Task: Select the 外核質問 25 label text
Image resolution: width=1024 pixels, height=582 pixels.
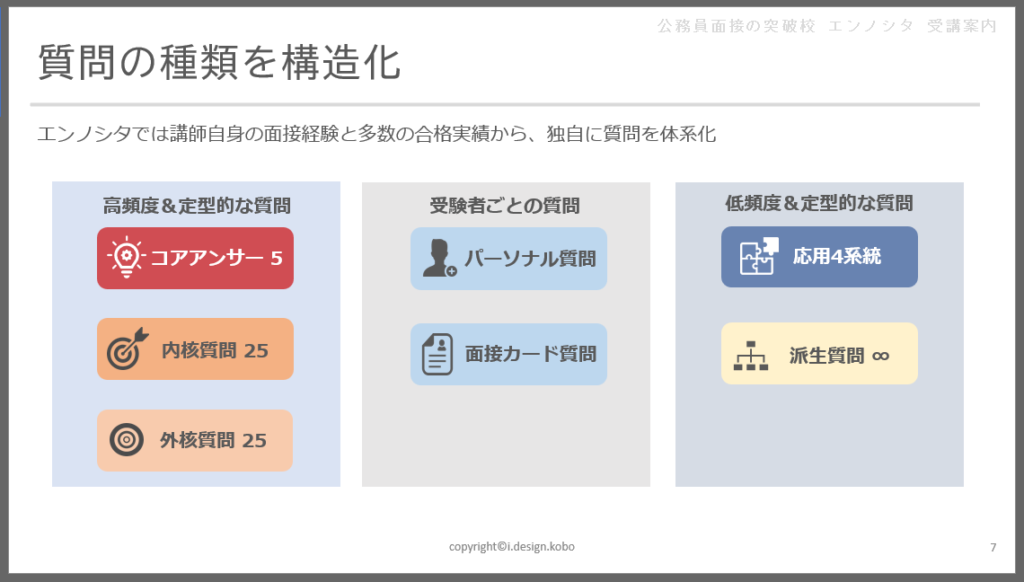Action: coord(213,440)
